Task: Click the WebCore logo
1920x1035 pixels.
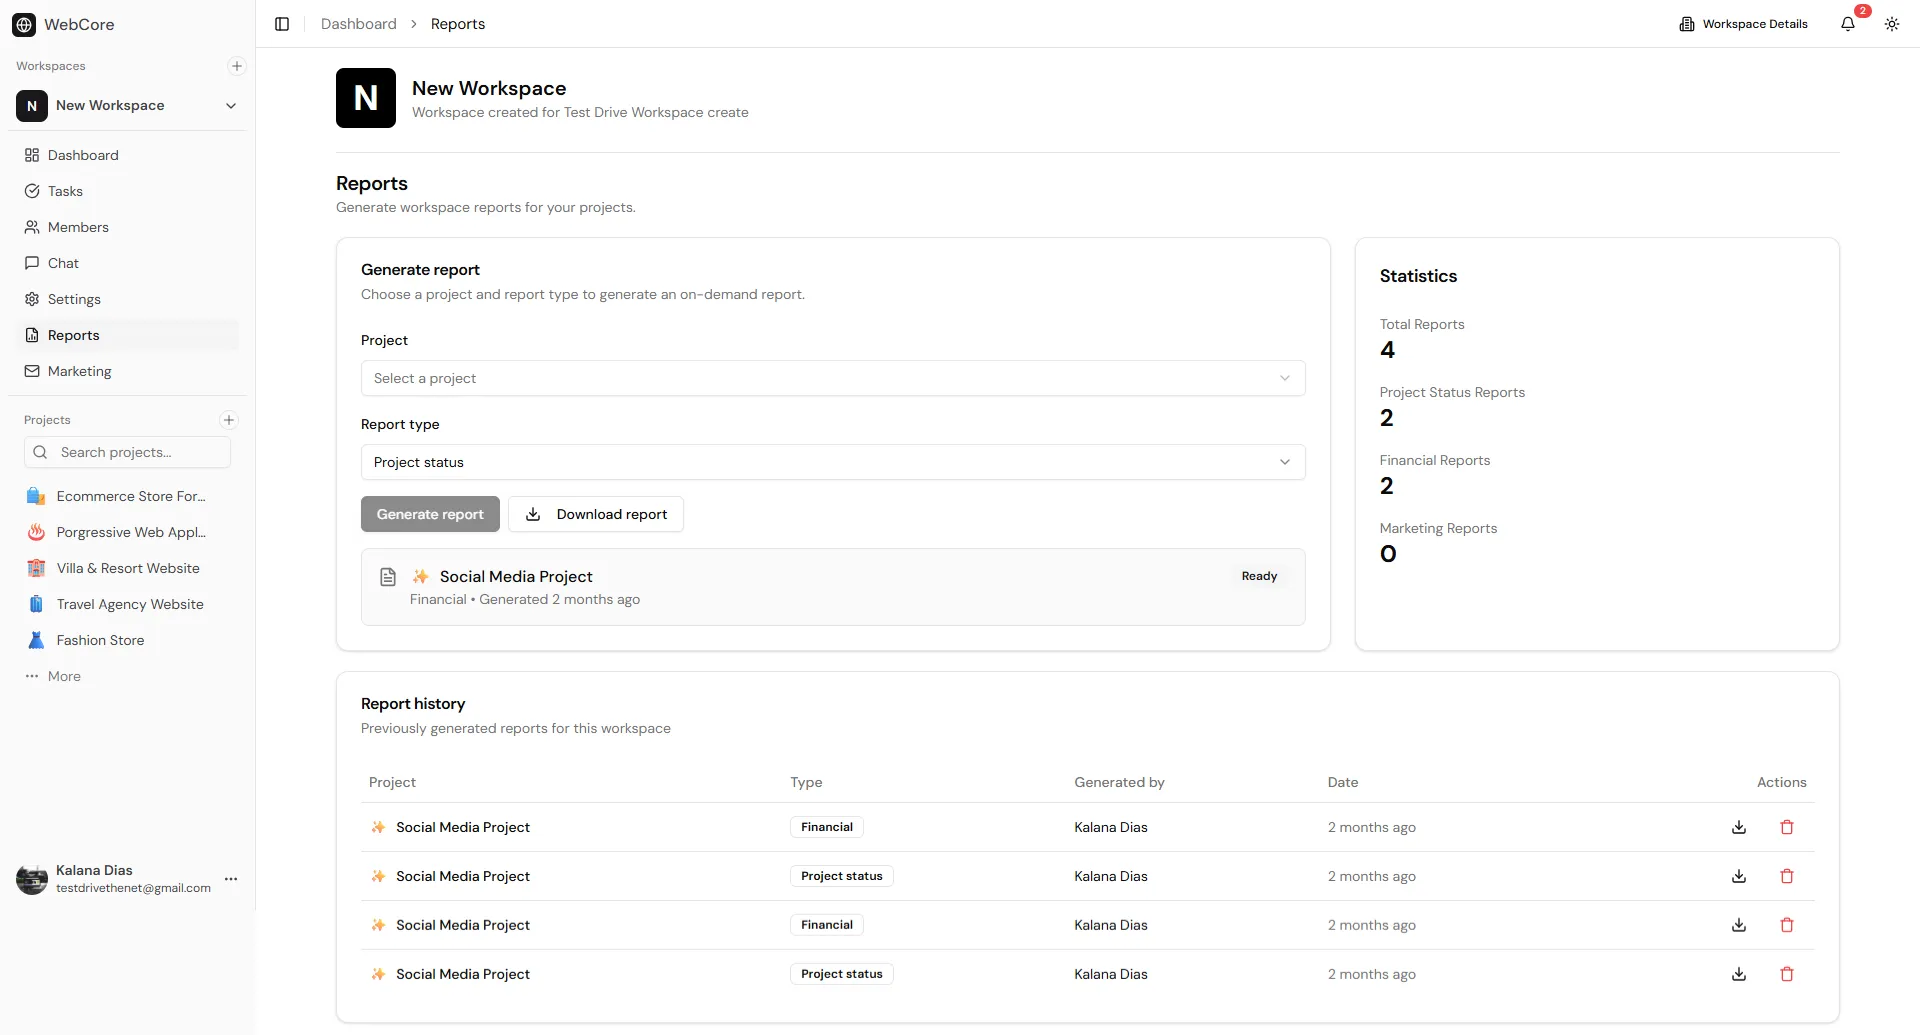Action: click(x=64, y=24)
